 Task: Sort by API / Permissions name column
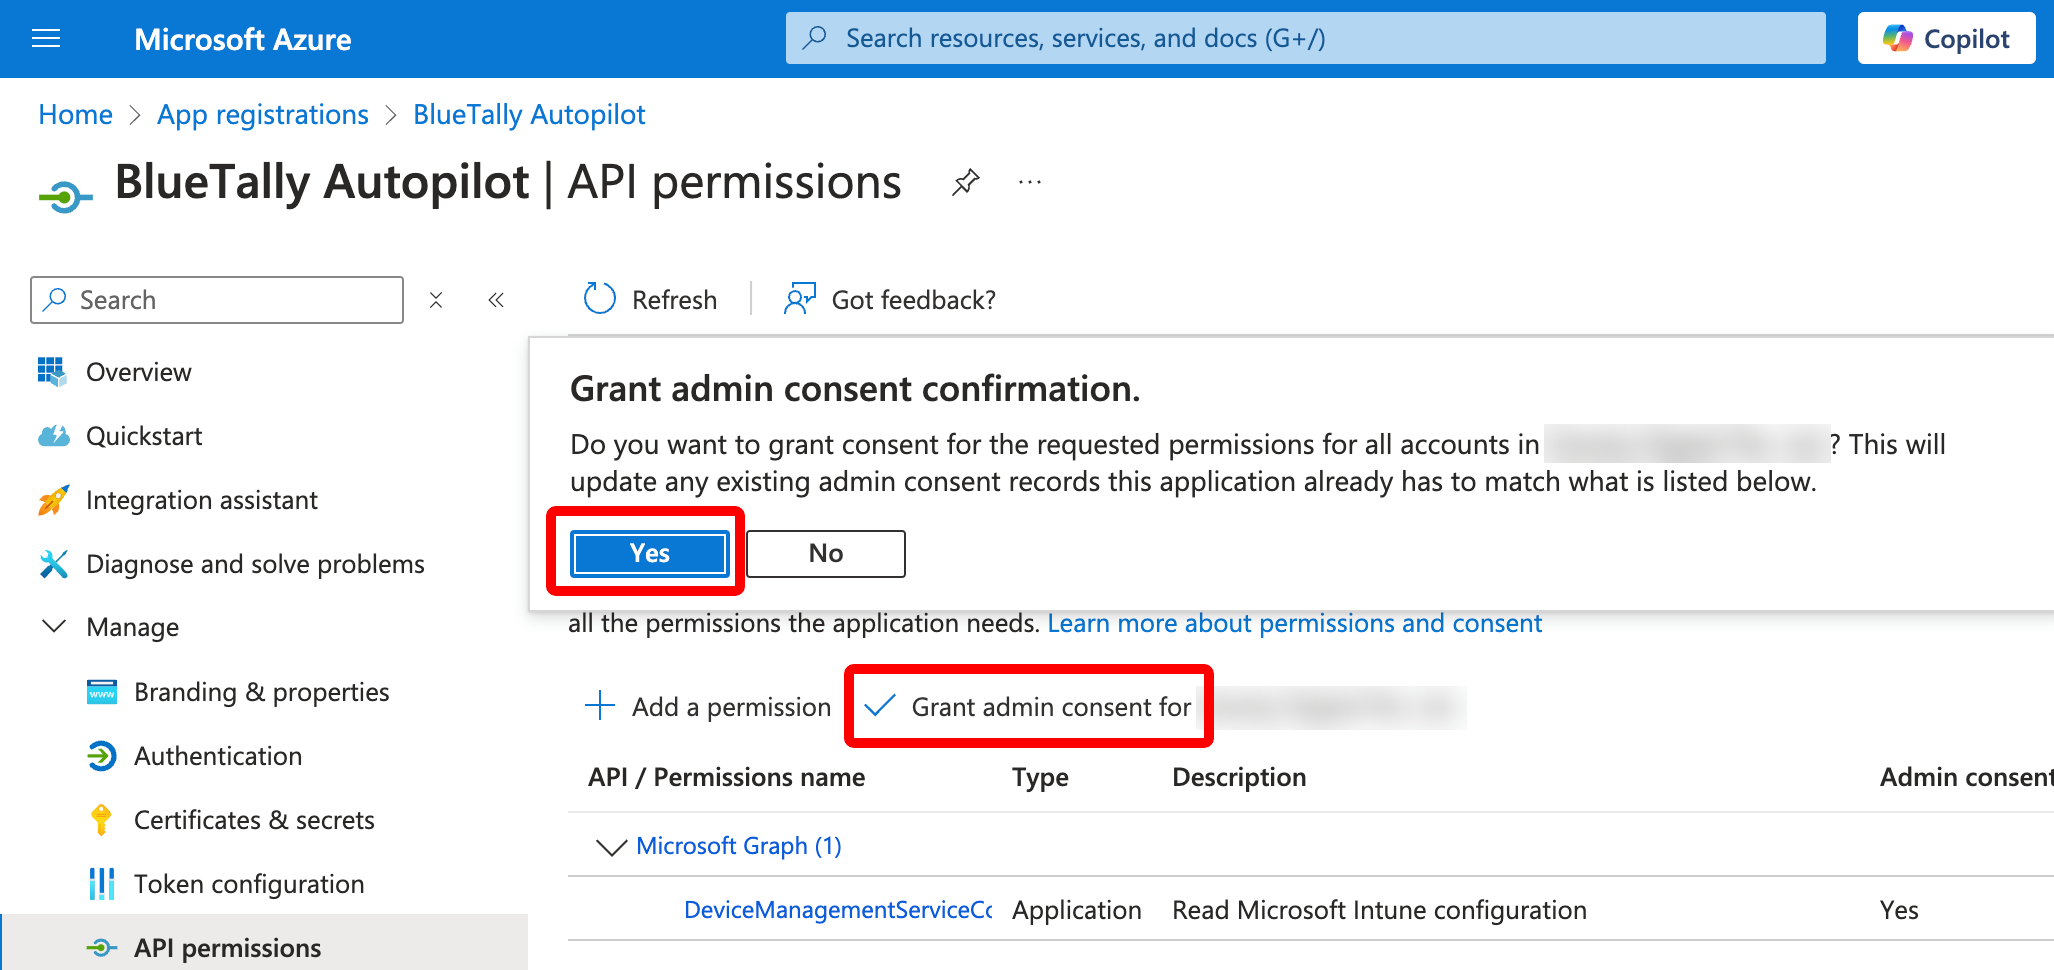[727, 777]
